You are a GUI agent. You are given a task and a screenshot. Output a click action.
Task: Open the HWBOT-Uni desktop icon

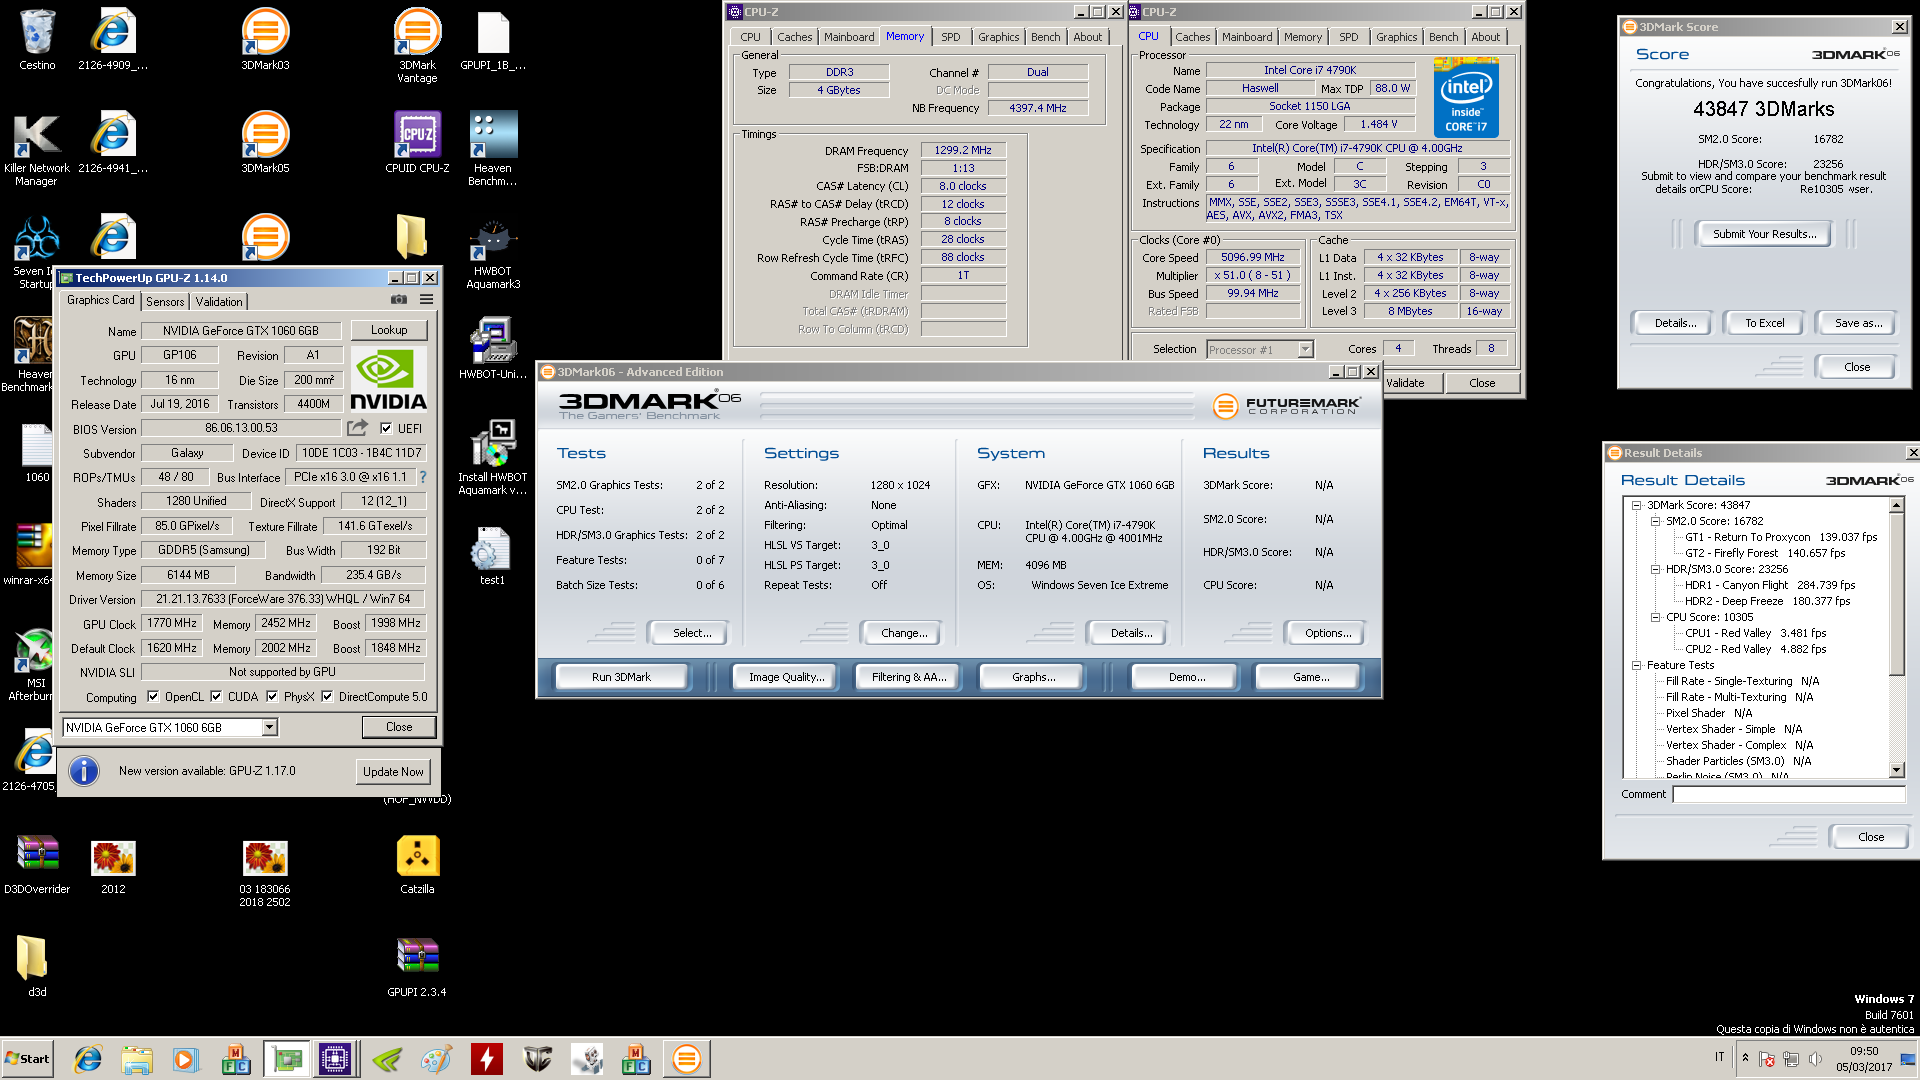(493, 348)
